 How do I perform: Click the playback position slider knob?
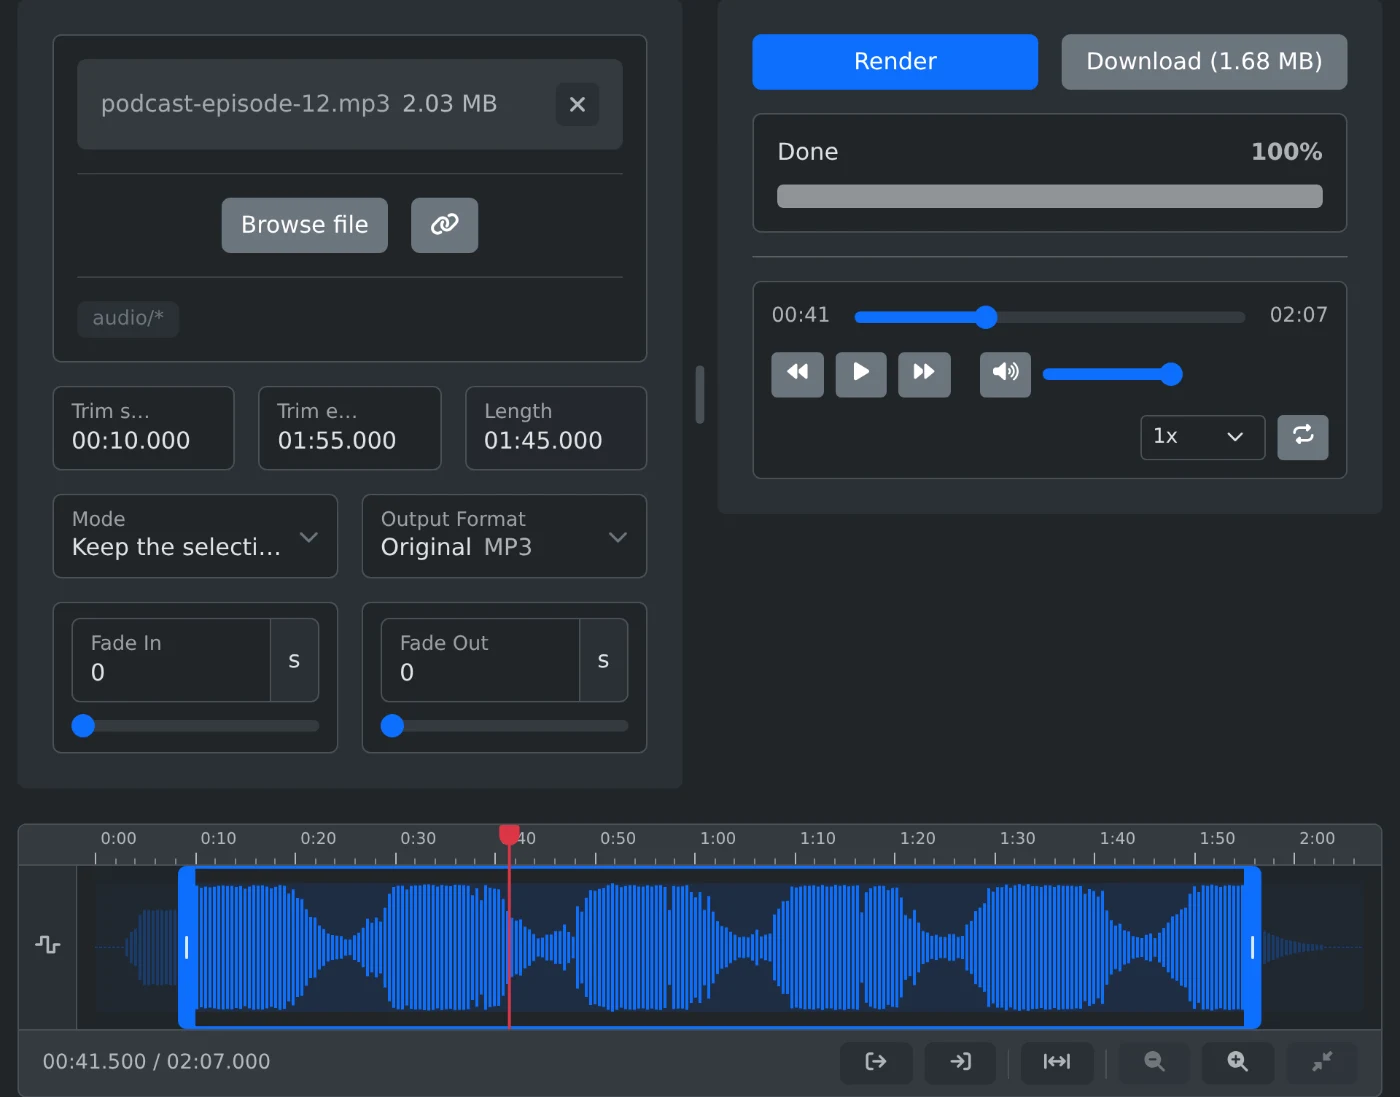pyautogui.click(x=986, y=317)
